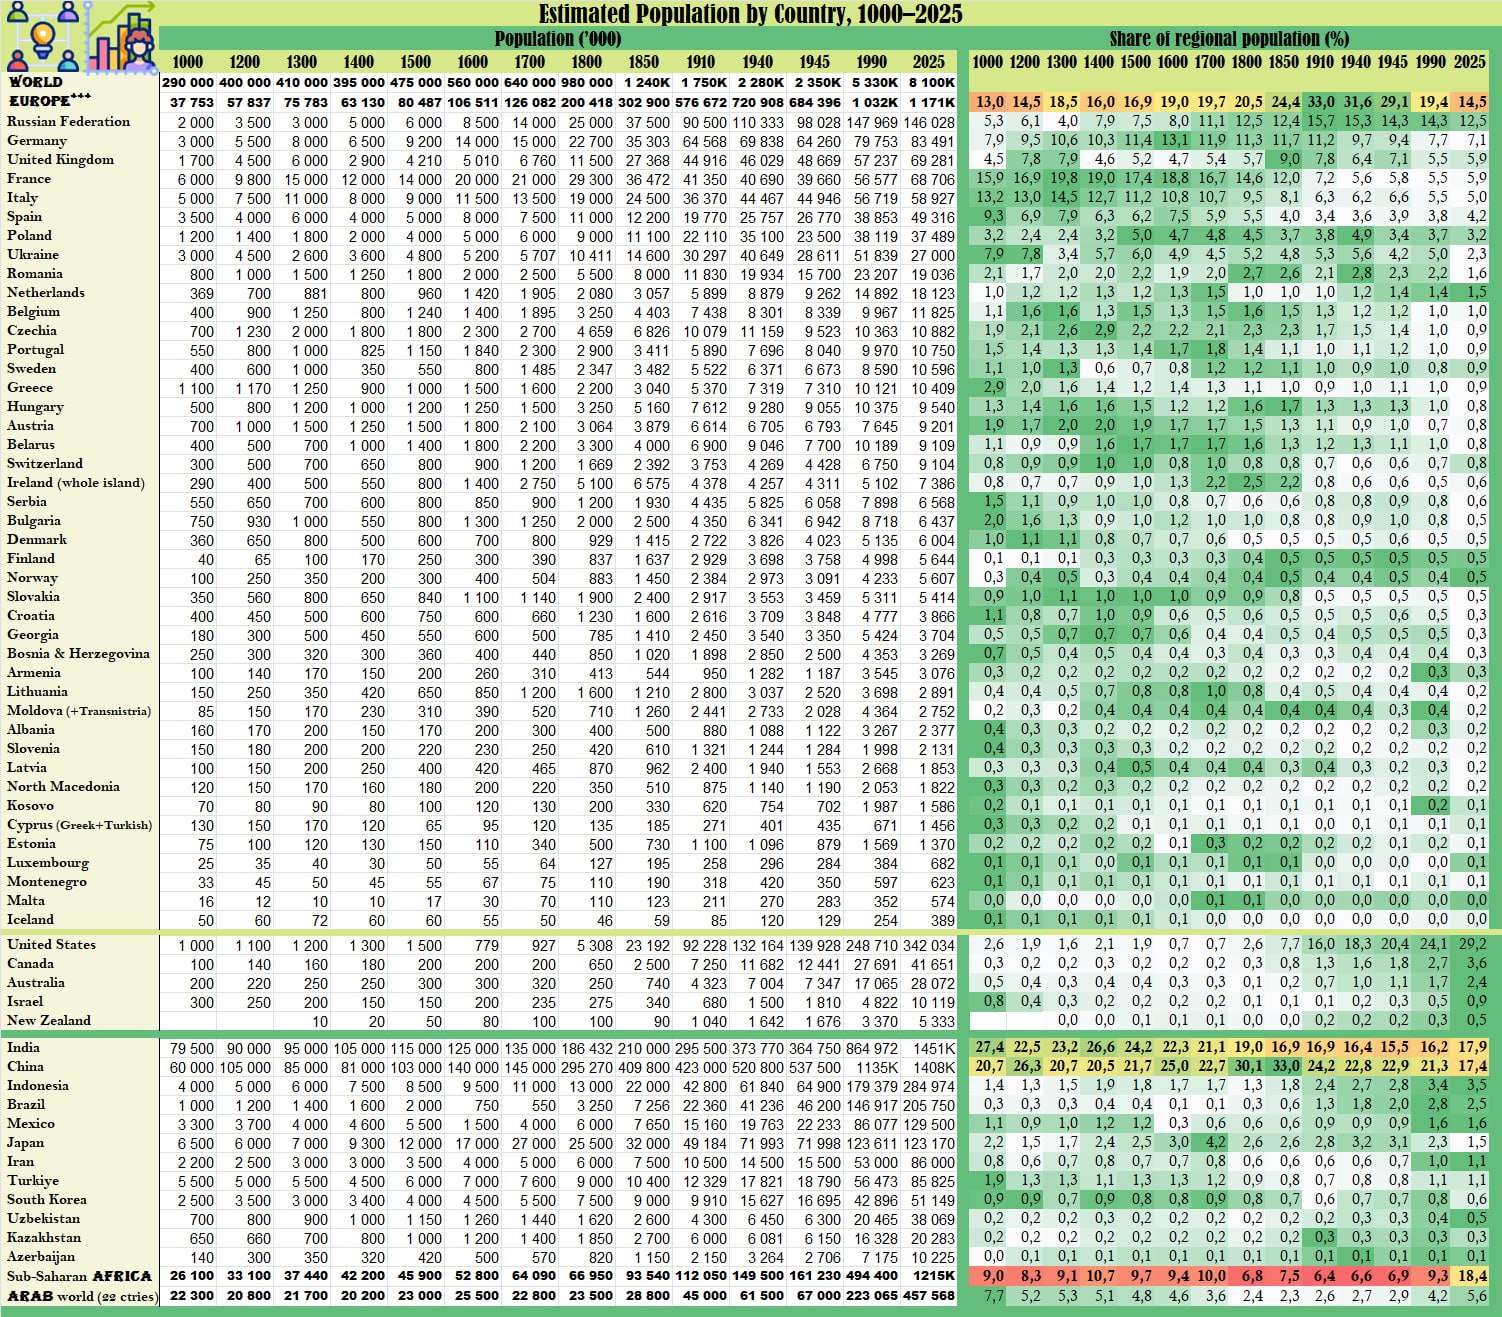Click the lightbulb people network icon
This screenshot has height=1317, width=1502.
pos(42,36)
